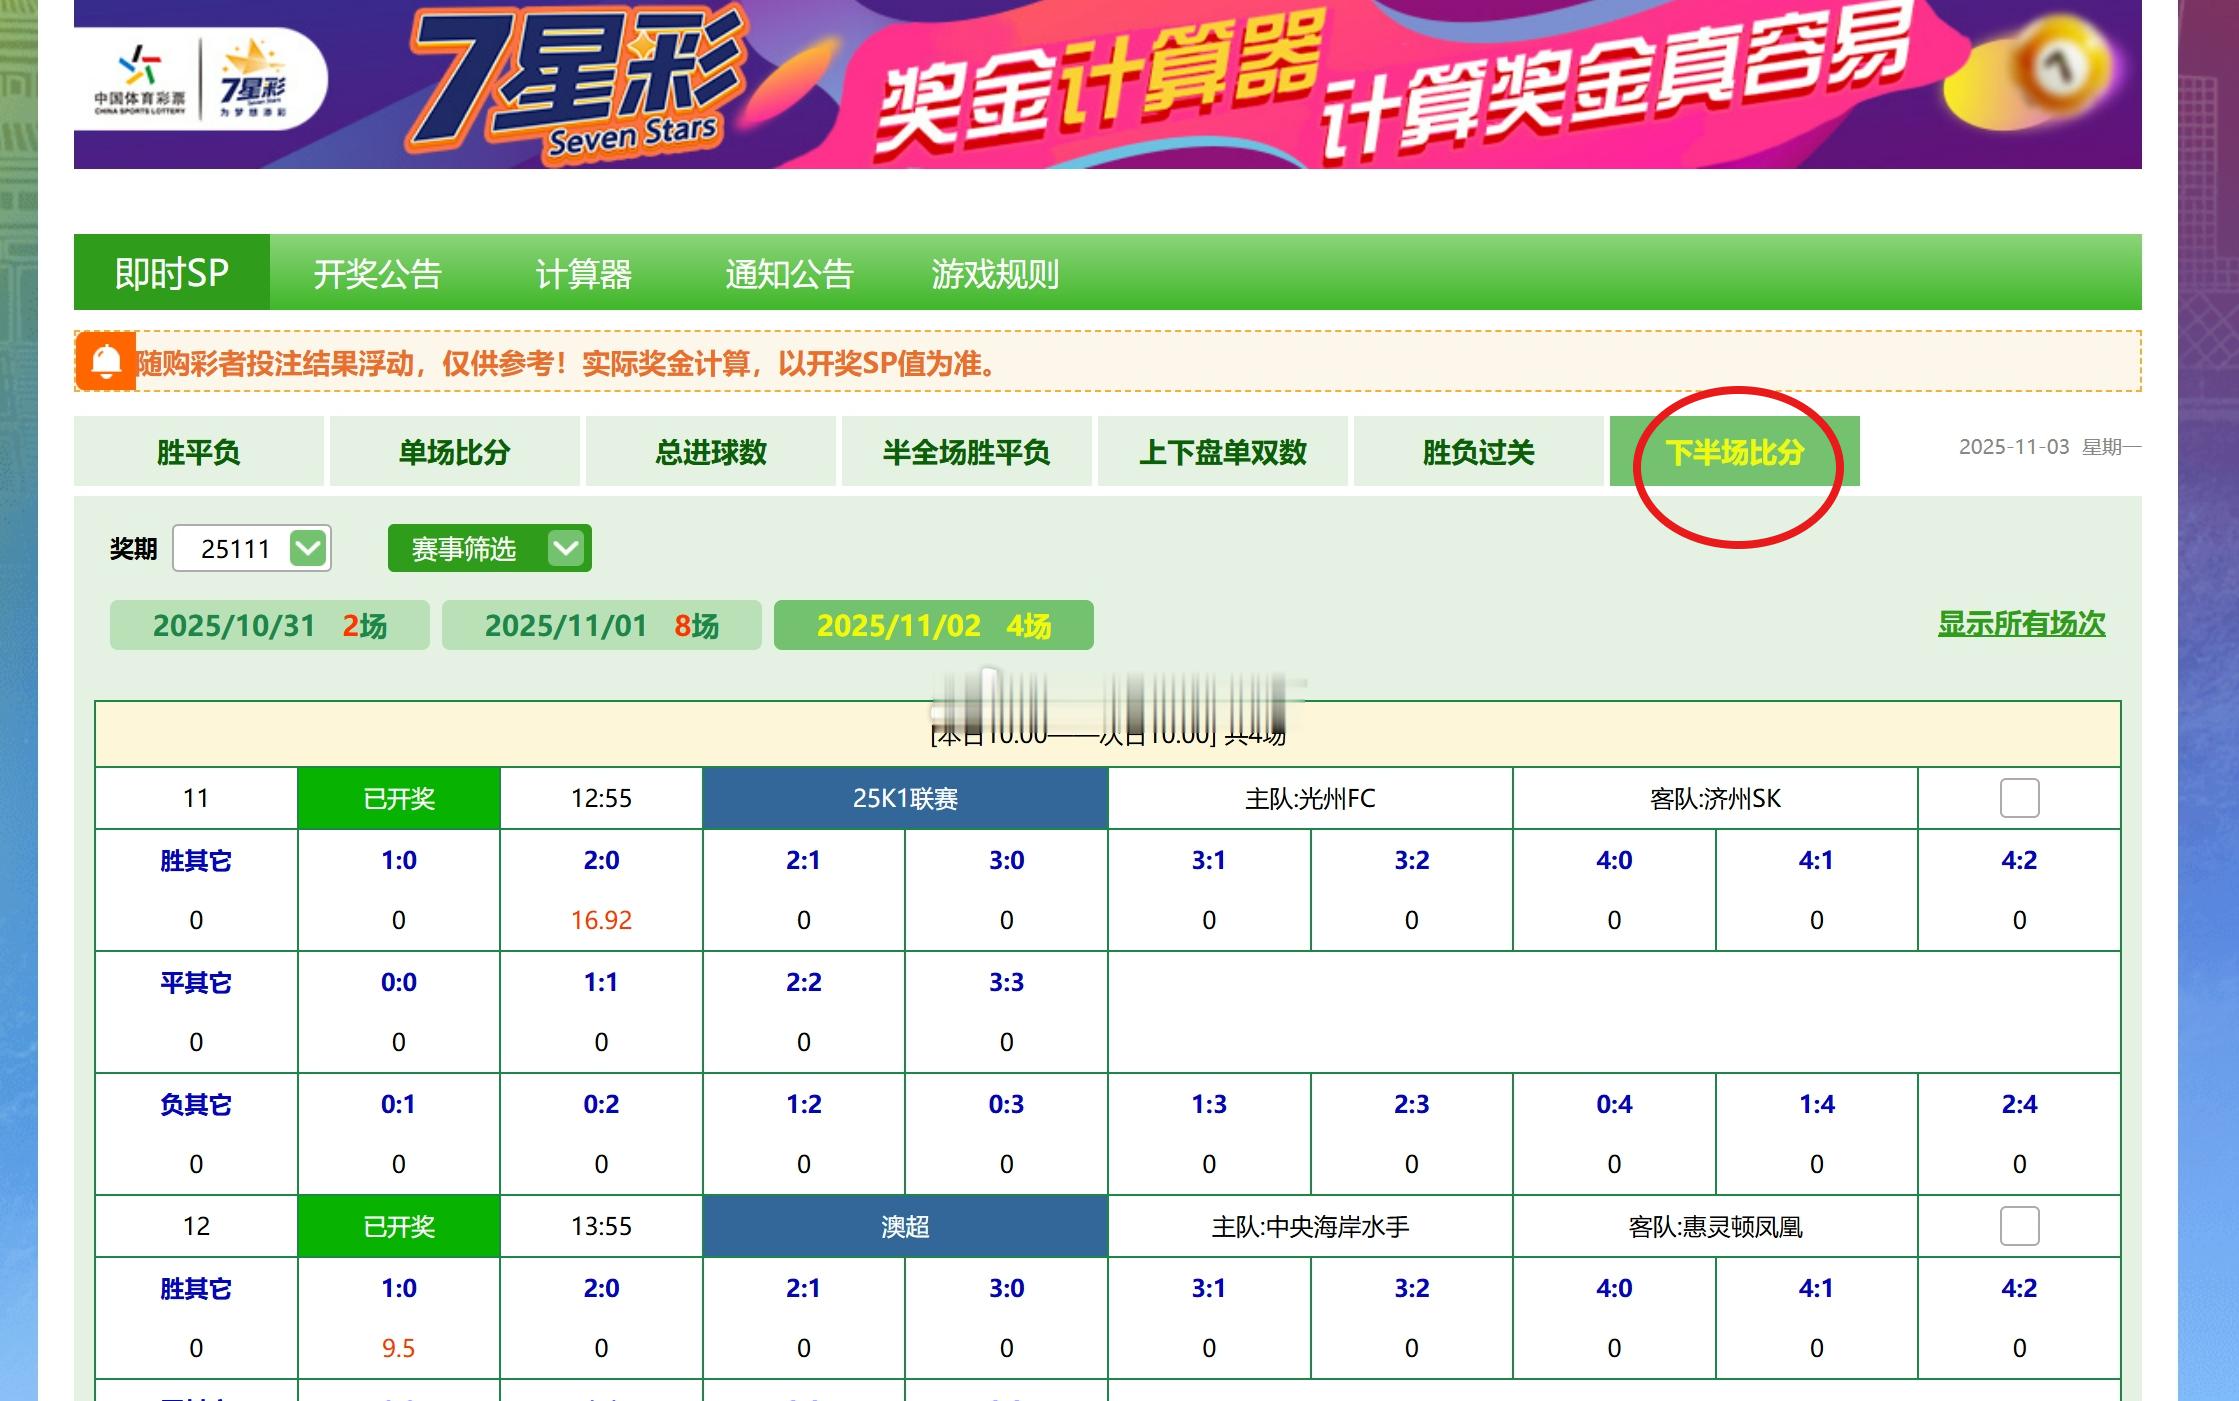Click the China Sports Lottery logo
This screenshot has height=1401, width=2239.
(140, 80)
